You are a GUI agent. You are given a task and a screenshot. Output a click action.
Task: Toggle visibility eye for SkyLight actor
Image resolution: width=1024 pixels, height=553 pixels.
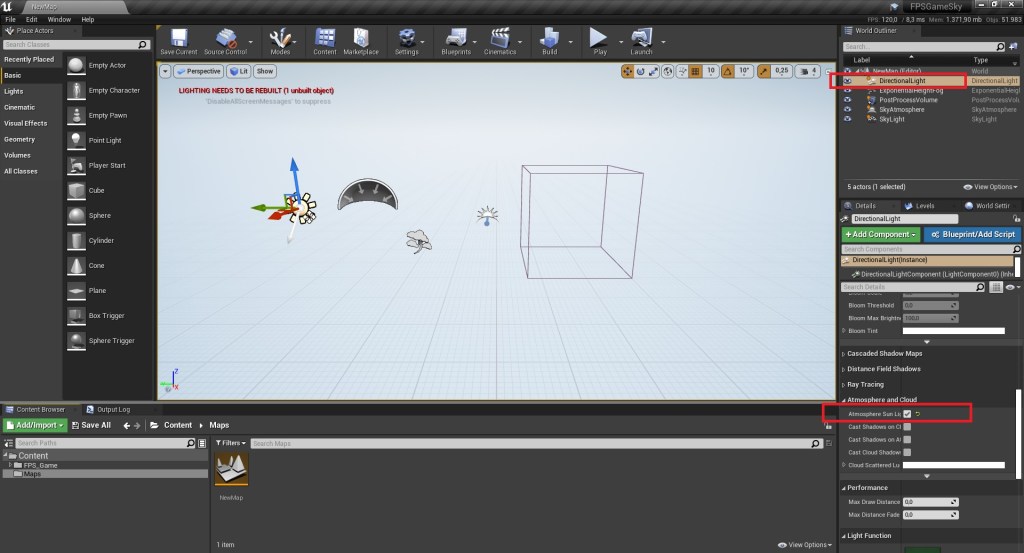[x=847, y=119]
